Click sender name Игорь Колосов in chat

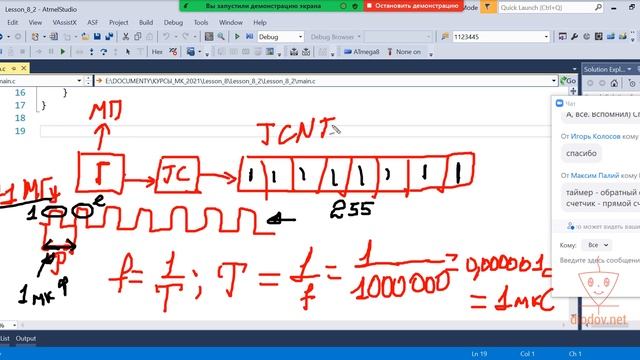click(x=596, y=136)
